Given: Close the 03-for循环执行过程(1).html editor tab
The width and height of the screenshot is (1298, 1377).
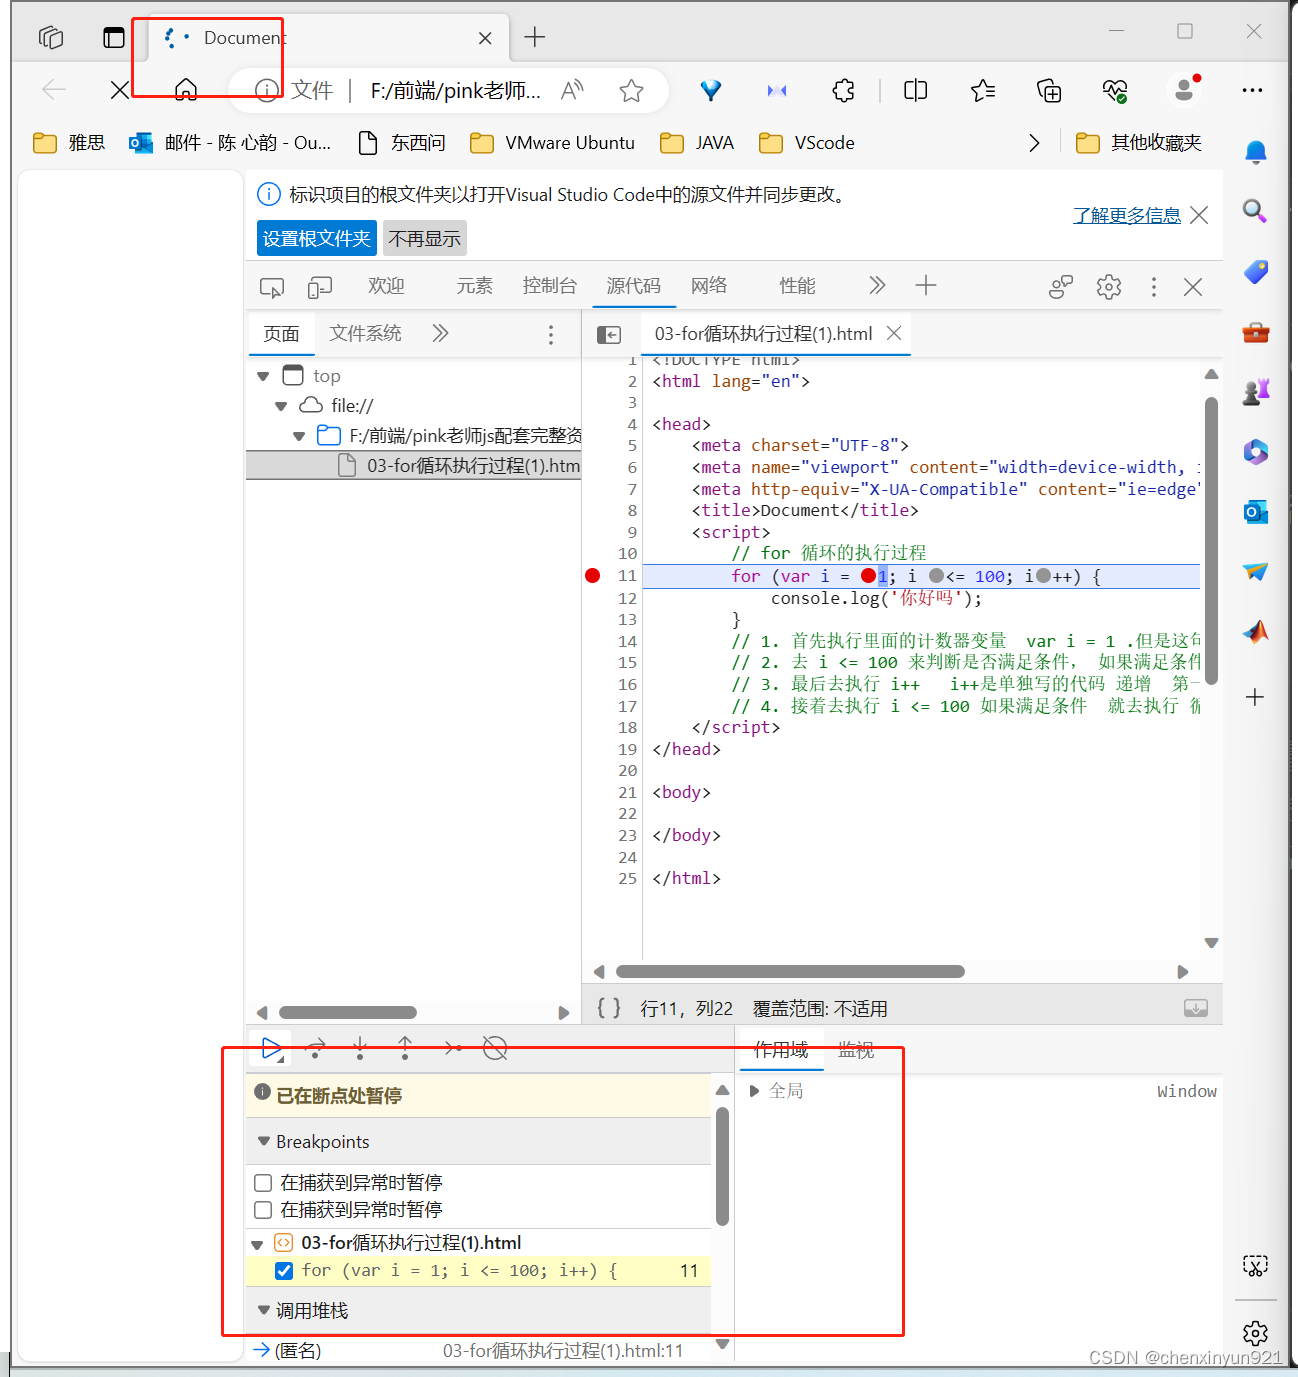Looking at the screenshot, I should pyautogui.click(x=894, y=333).
